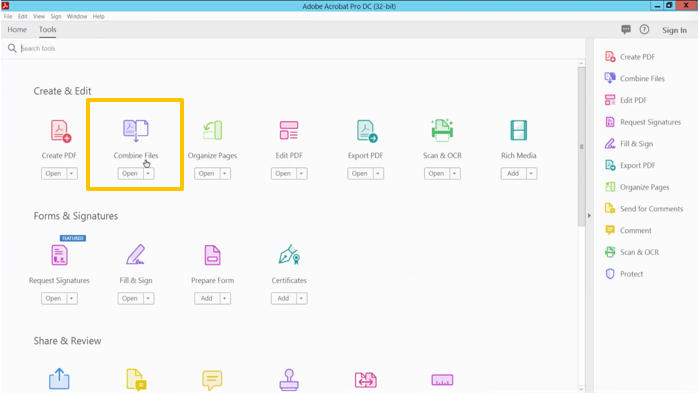Select the yellow Comment bubble tool icon

coord(212,380)
